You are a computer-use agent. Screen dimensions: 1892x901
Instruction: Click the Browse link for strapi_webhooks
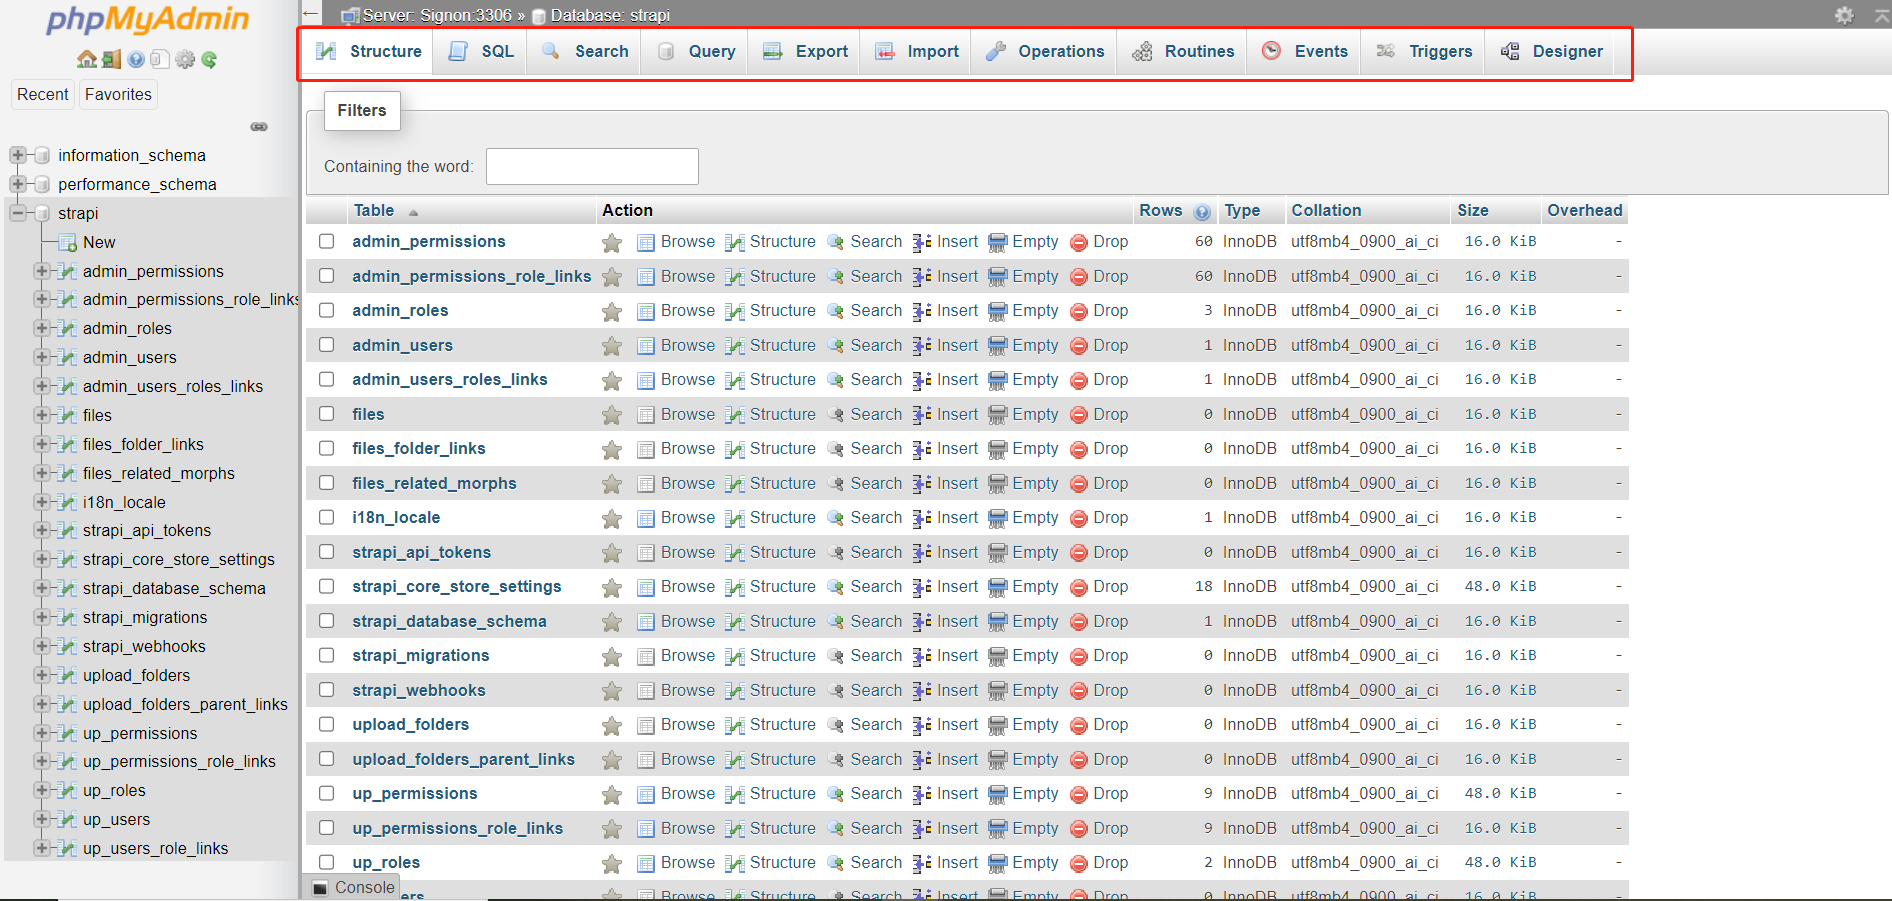(688, 690)
